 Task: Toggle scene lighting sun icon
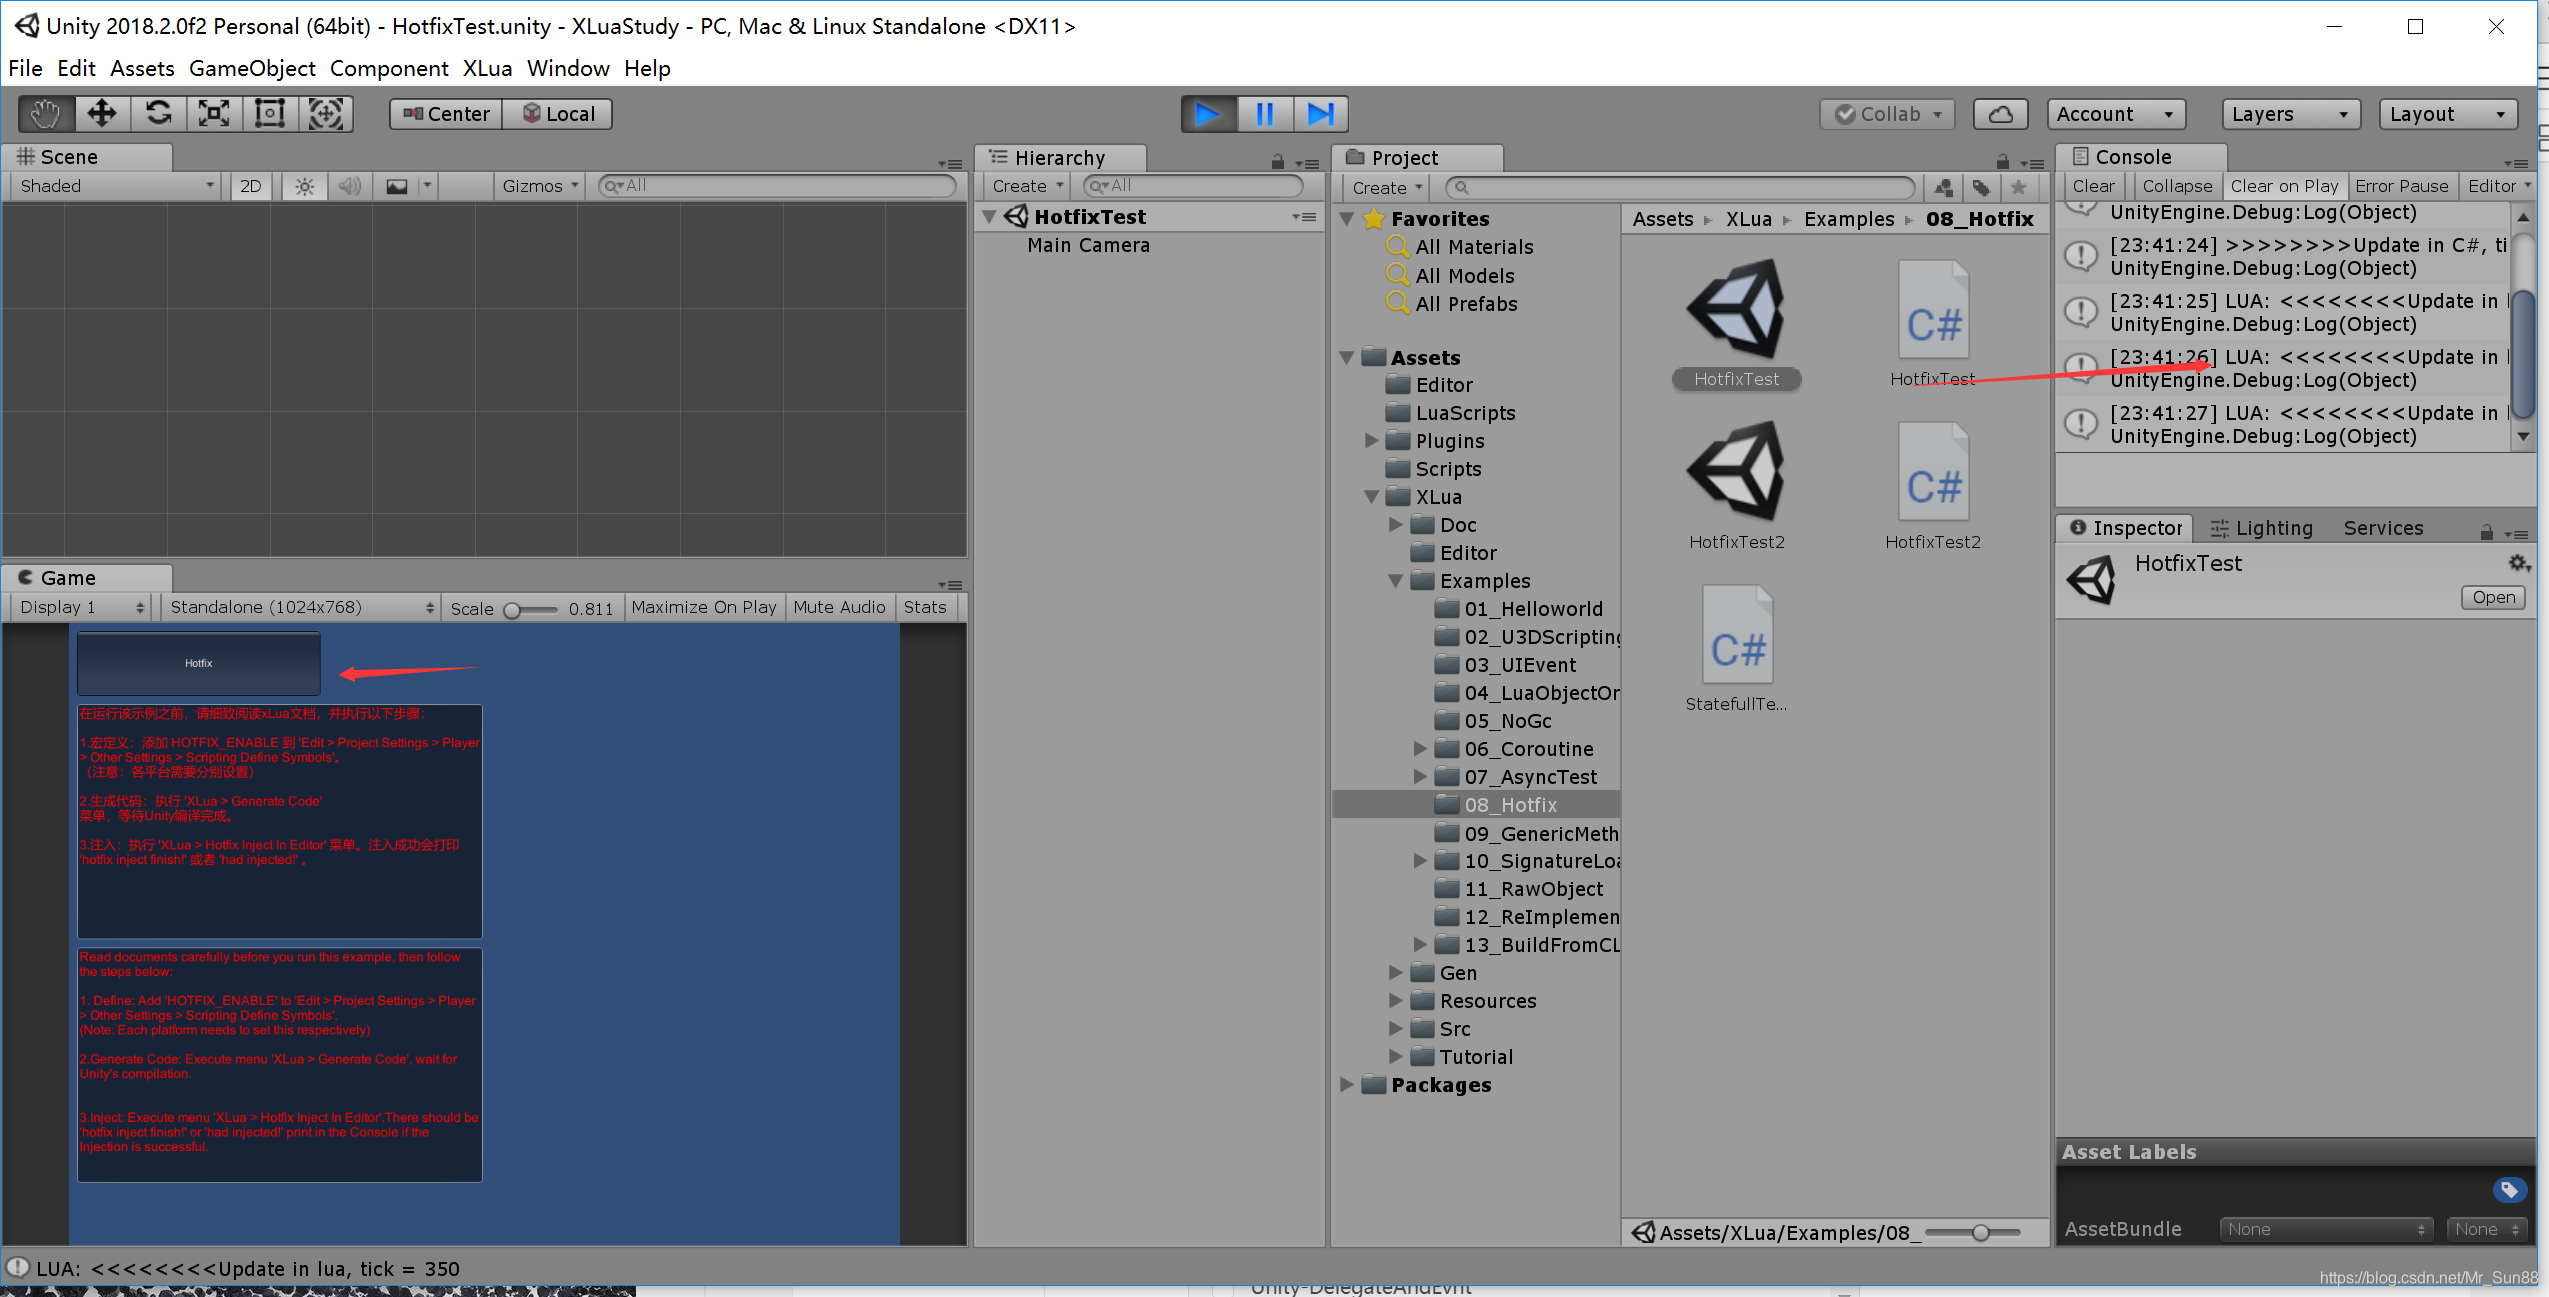(x=305, y=186)
